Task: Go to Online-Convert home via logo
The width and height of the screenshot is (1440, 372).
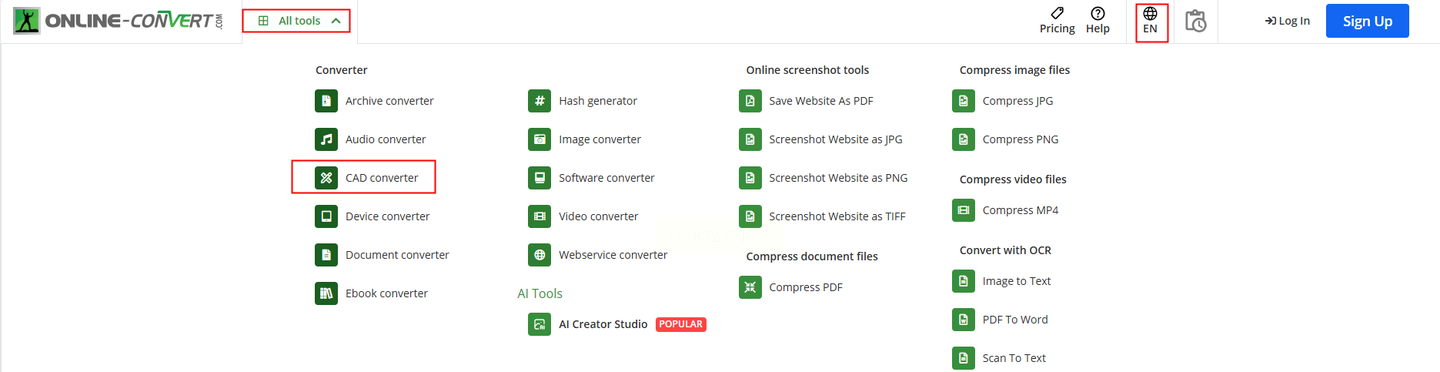Action: point(118,21)
